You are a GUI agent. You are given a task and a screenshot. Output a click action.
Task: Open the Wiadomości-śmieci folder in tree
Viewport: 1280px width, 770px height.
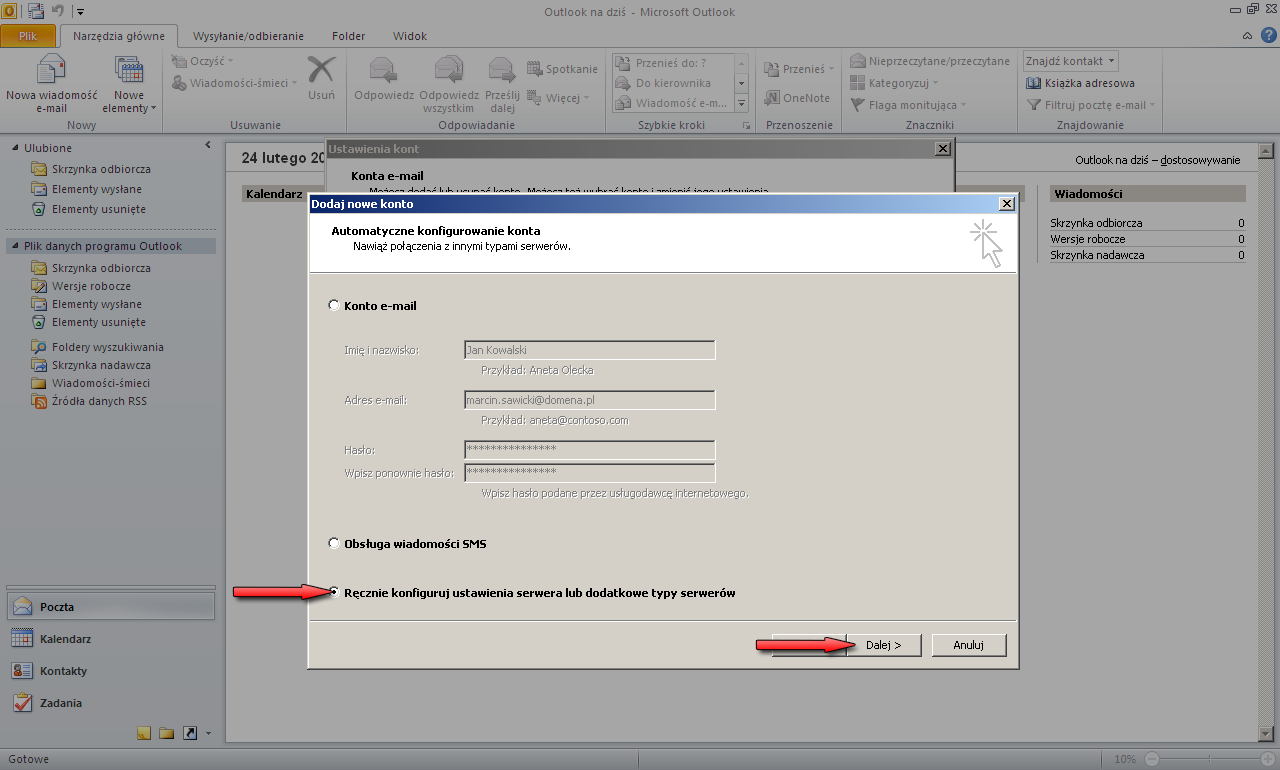coord(100,383)
